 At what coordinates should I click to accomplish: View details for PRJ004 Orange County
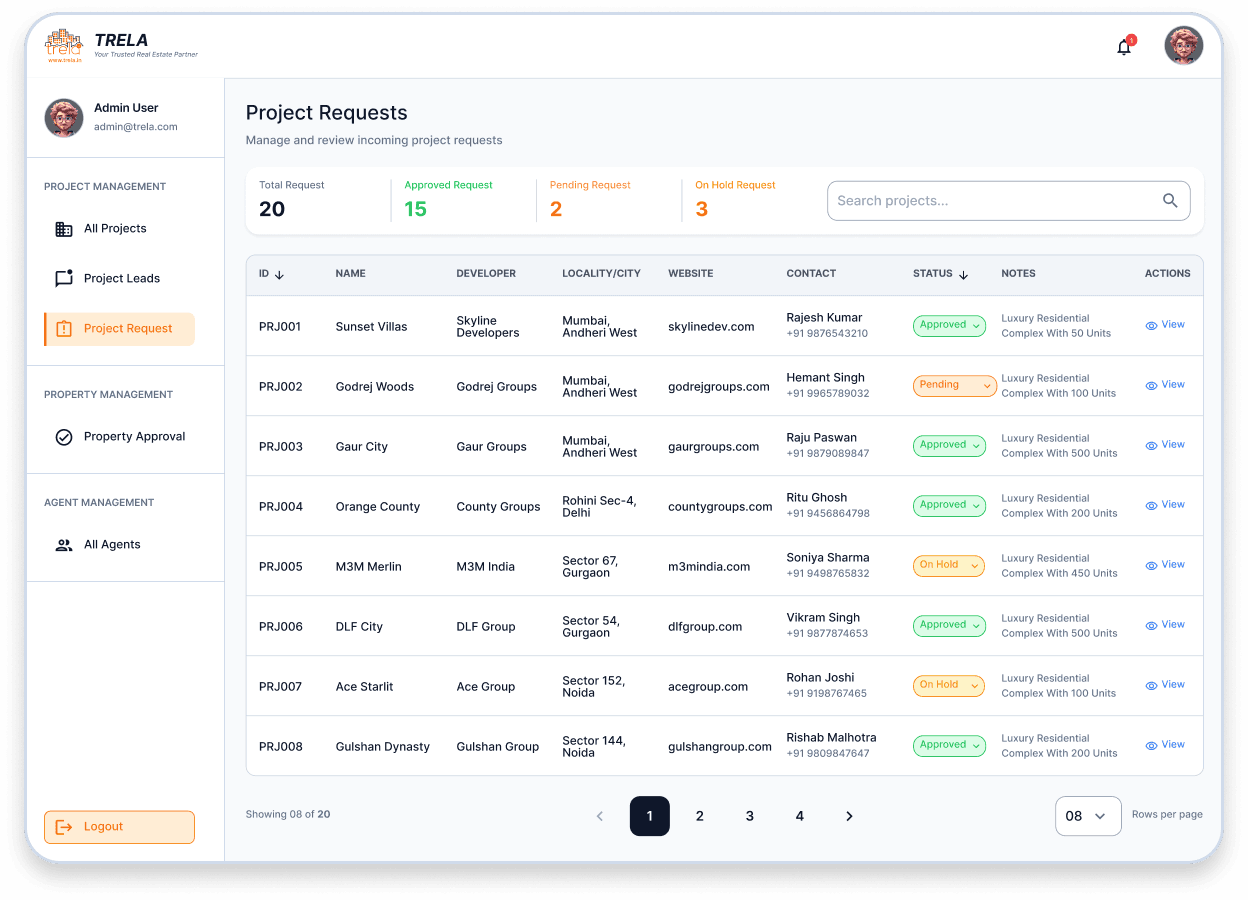click(1165, 505)
